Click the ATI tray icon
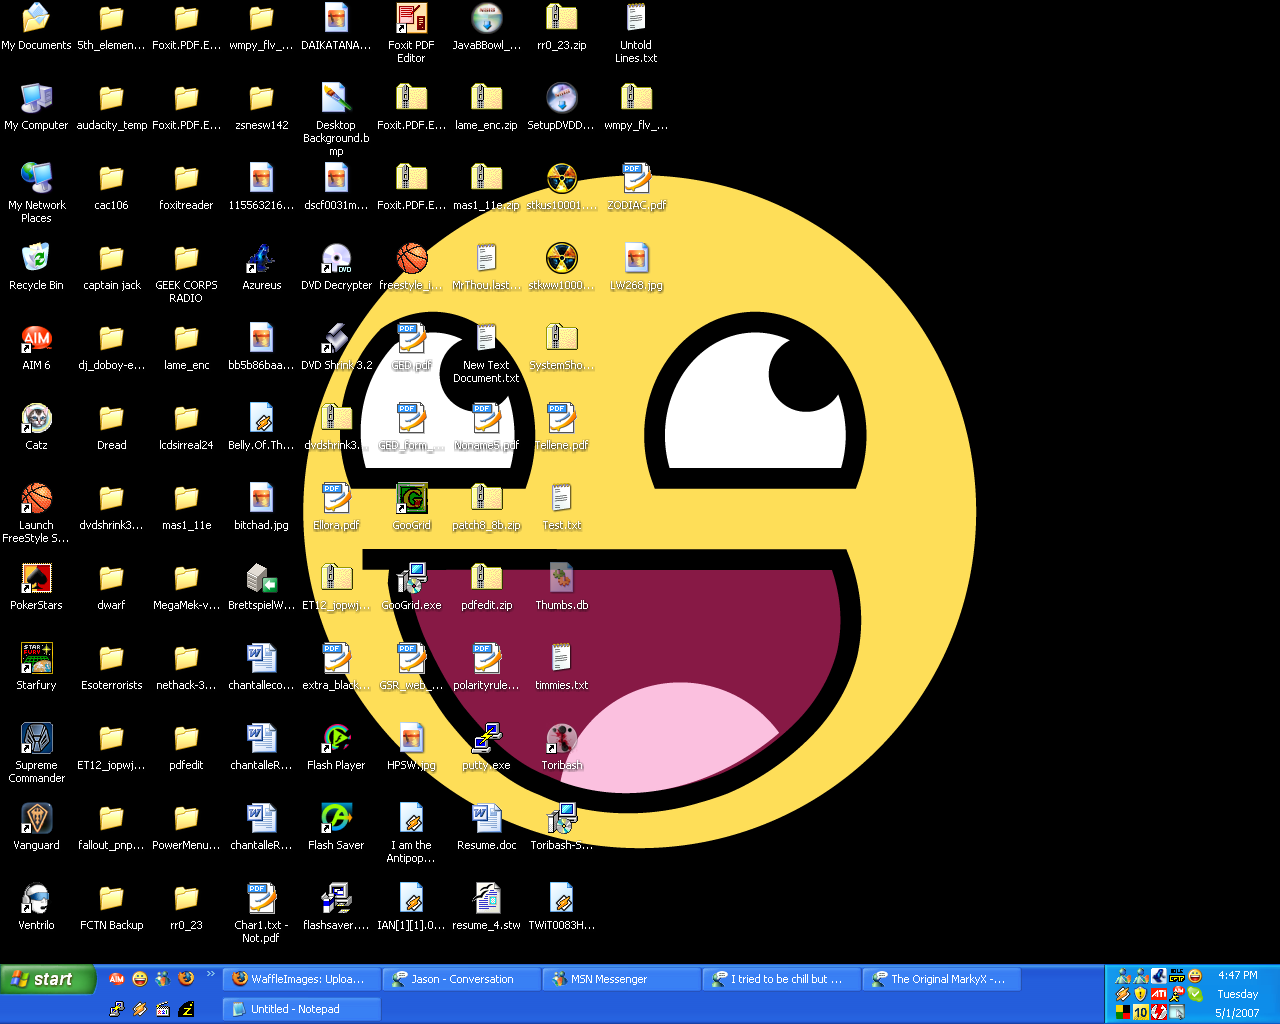 (x=1159, y=994)
